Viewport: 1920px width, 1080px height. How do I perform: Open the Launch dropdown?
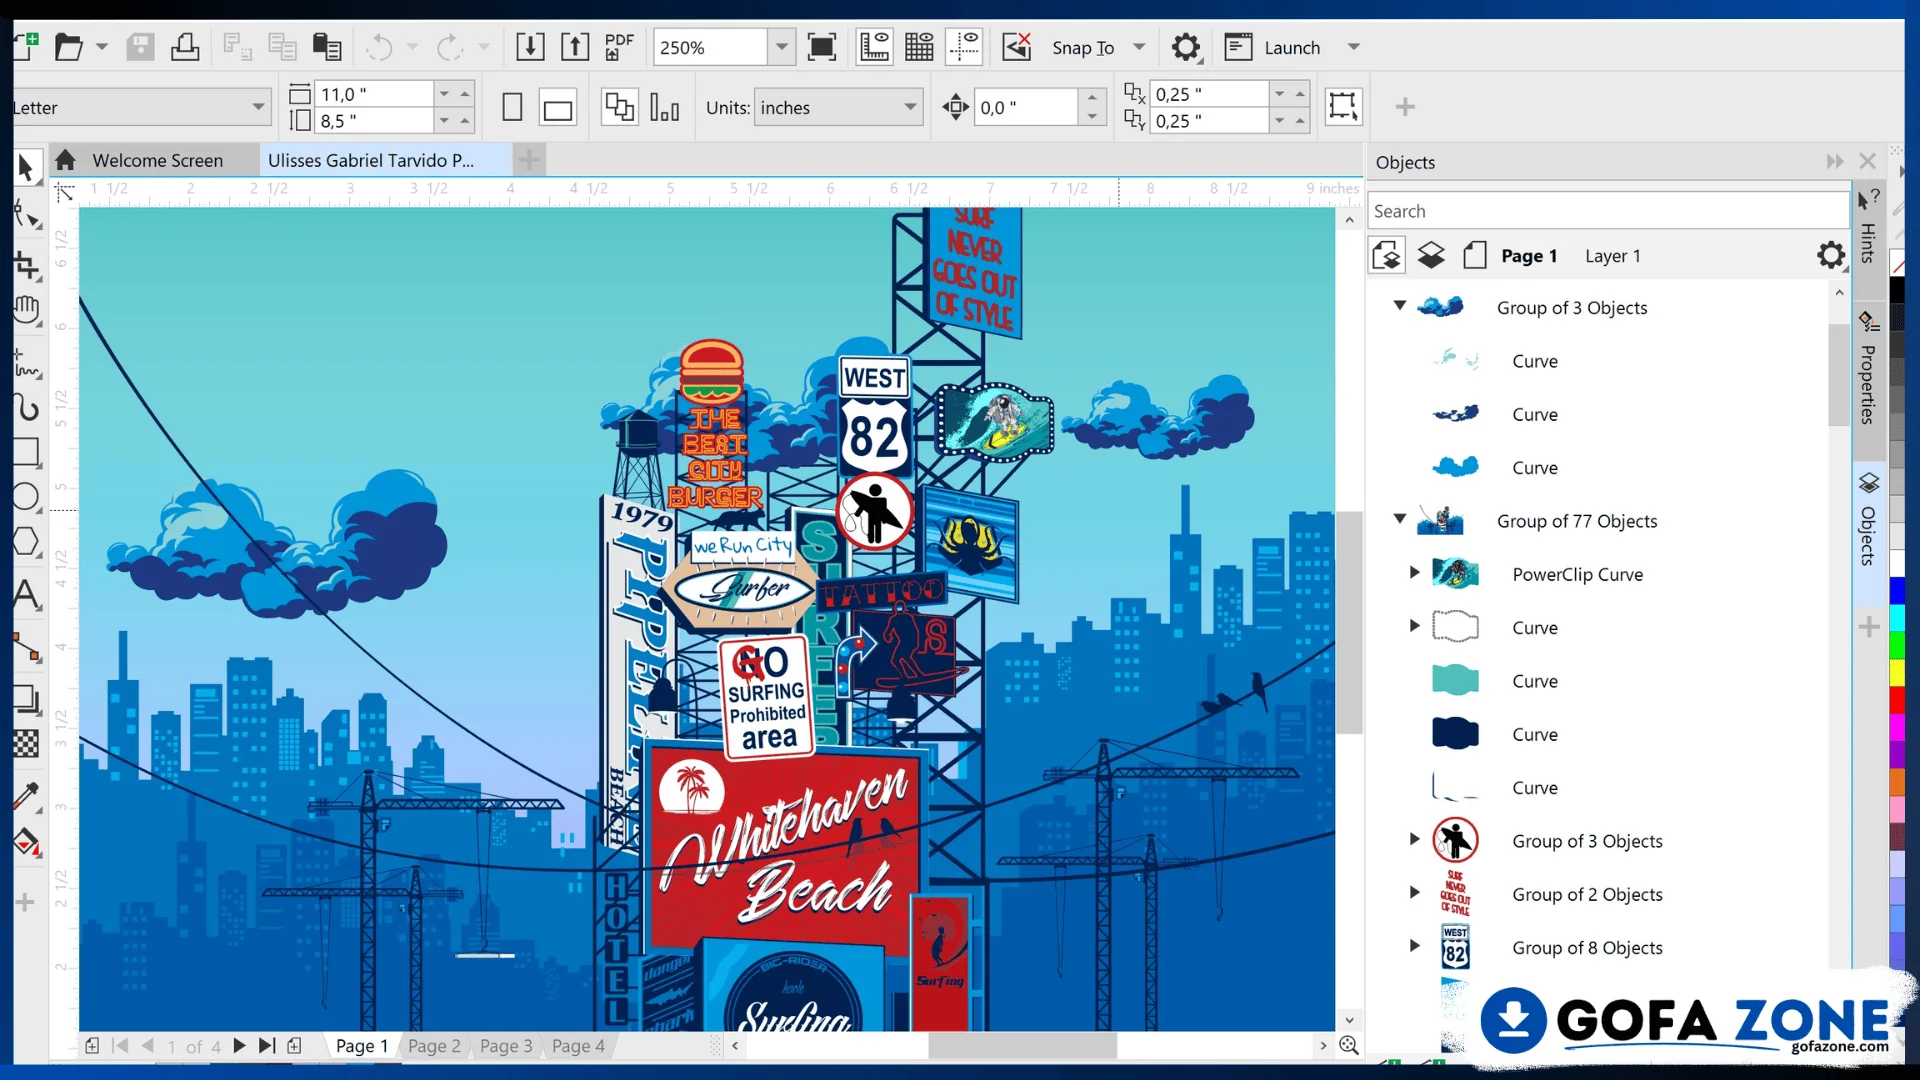pyautogui.click(x=1354, y=47)
